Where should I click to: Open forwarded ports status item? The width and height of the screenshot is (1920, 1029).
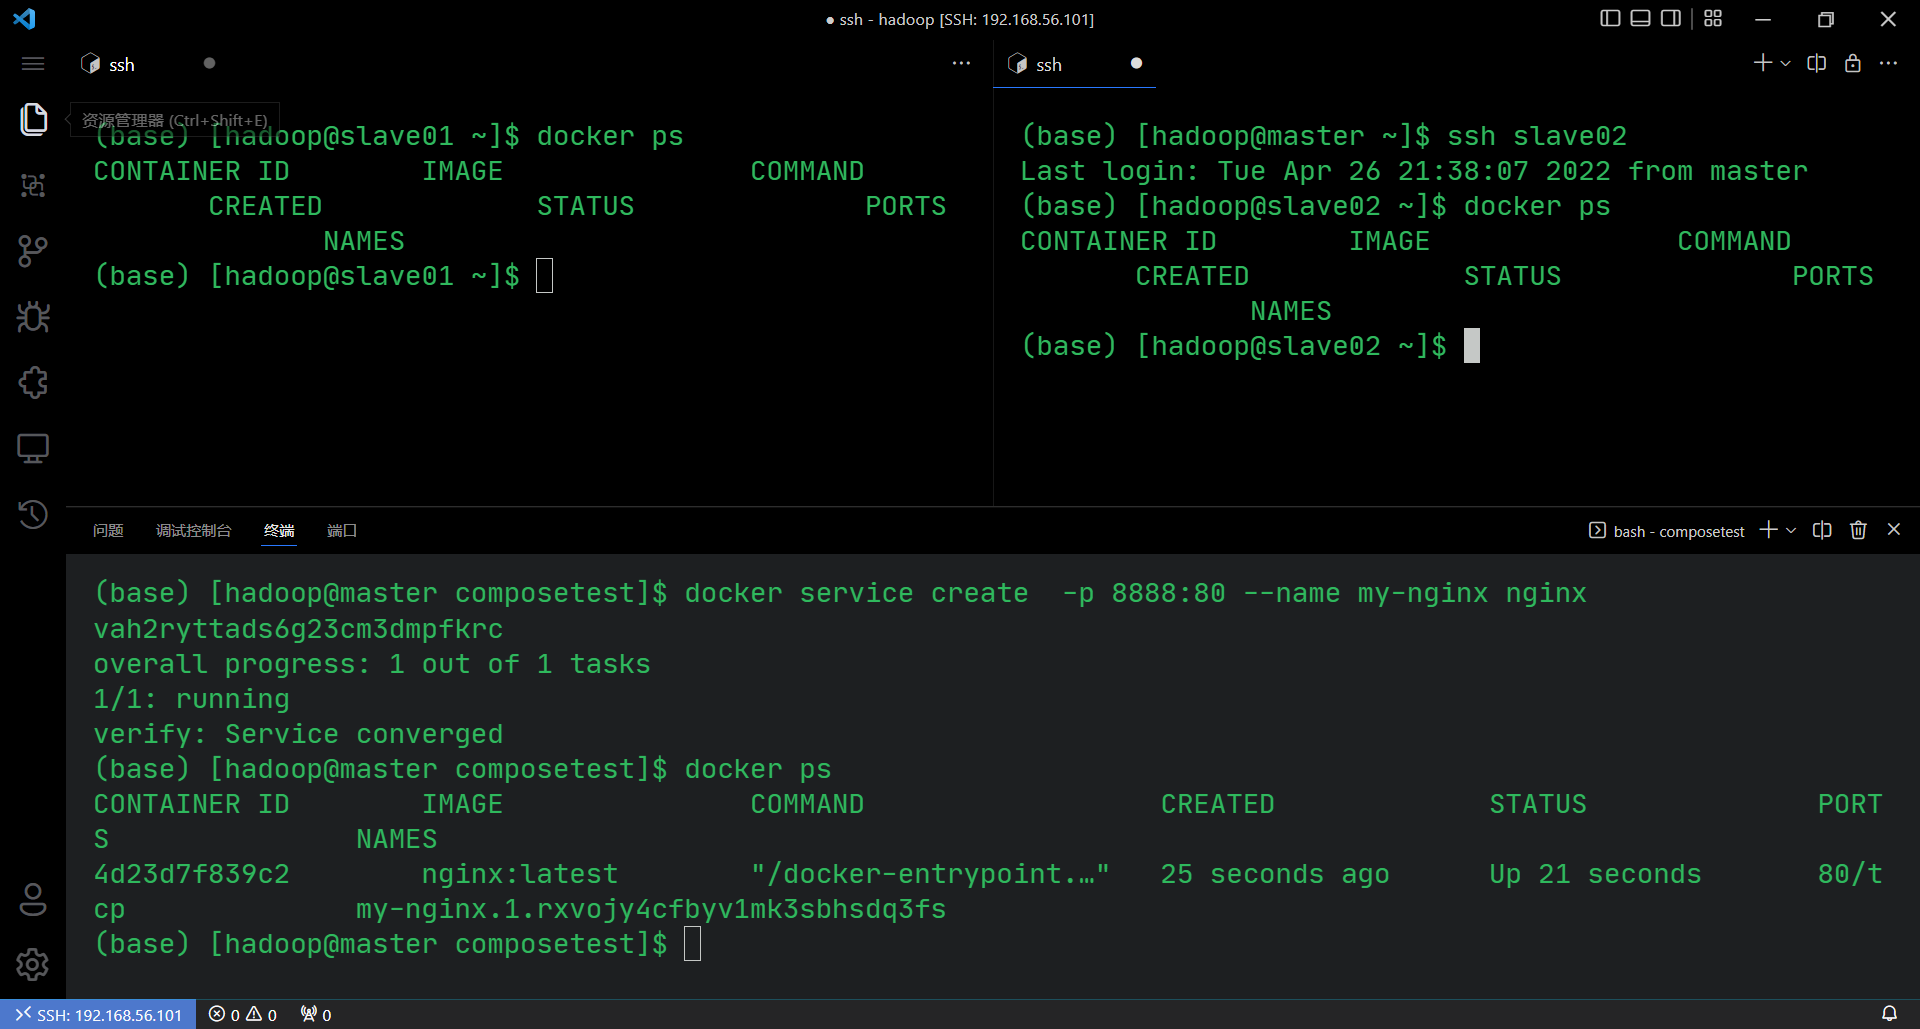316,1014
